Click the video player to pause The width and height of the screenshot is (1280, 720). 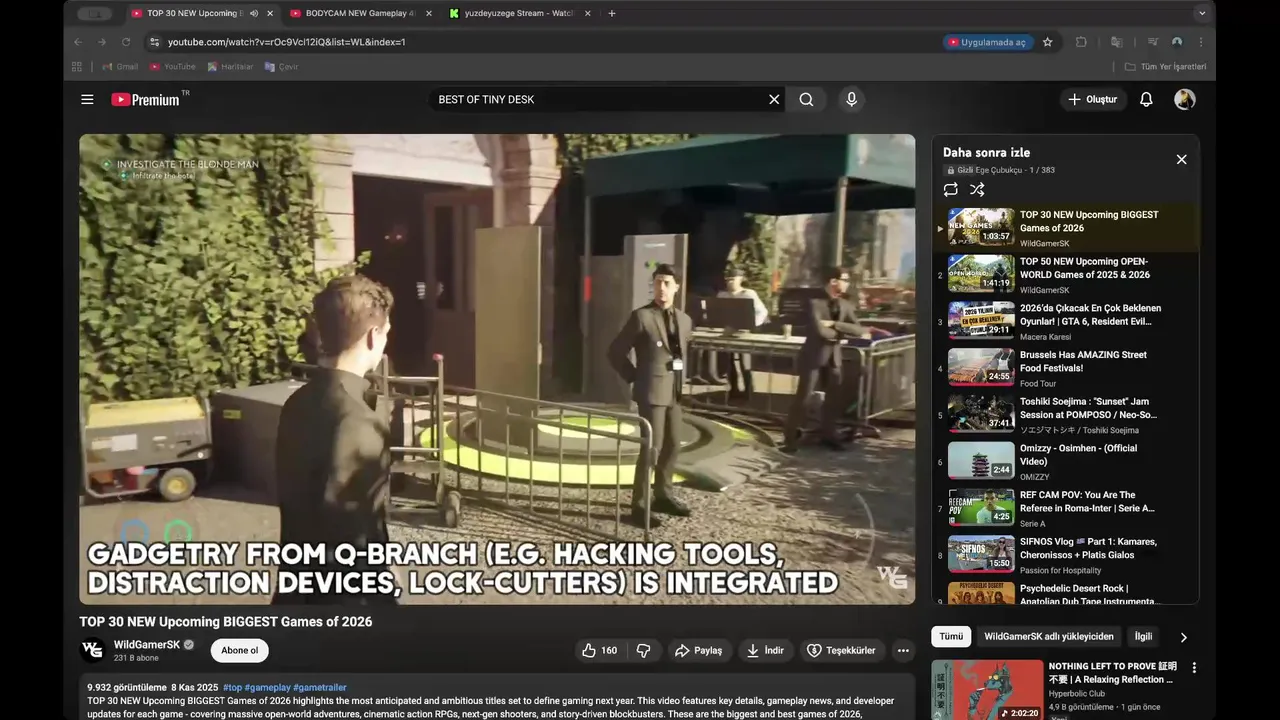[x=497, y=369]
